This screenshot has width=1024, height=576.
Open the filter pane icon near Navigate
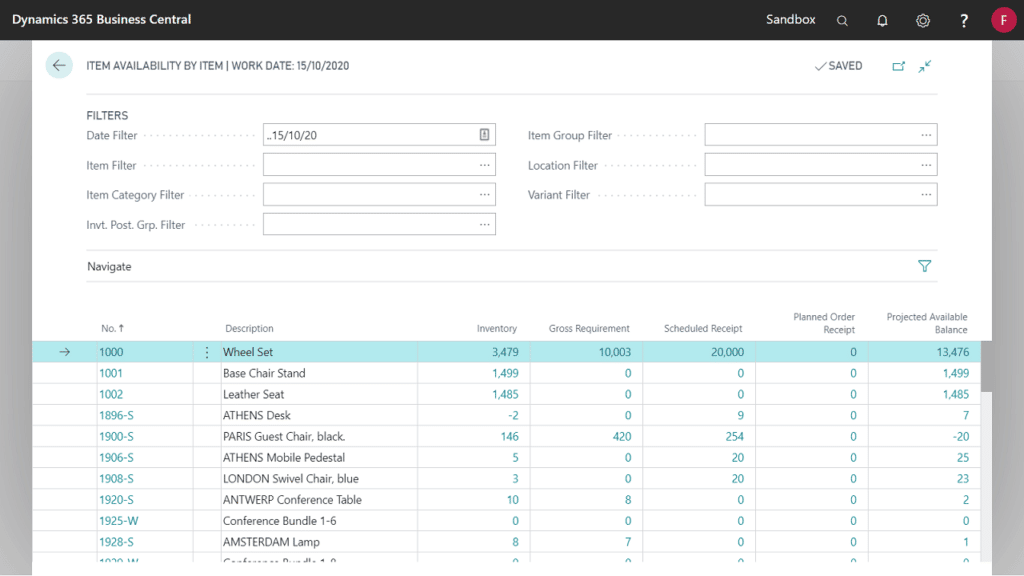[924, 266]
